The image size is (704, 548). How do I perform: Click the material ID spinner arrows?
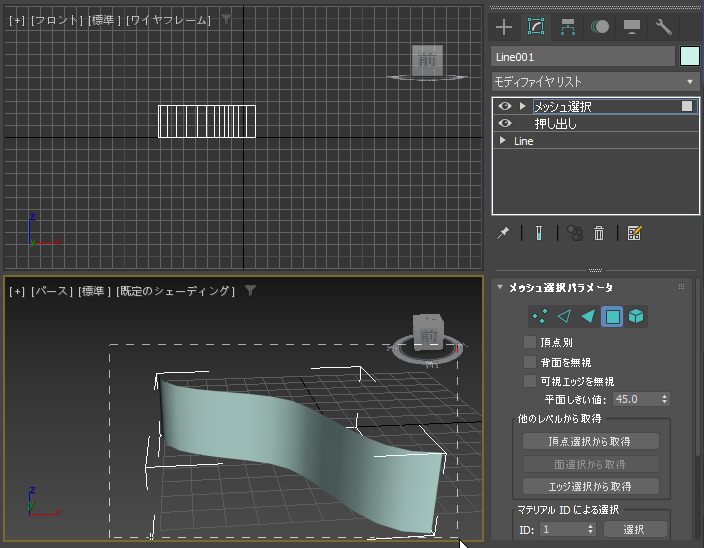[x=591, y=530]
